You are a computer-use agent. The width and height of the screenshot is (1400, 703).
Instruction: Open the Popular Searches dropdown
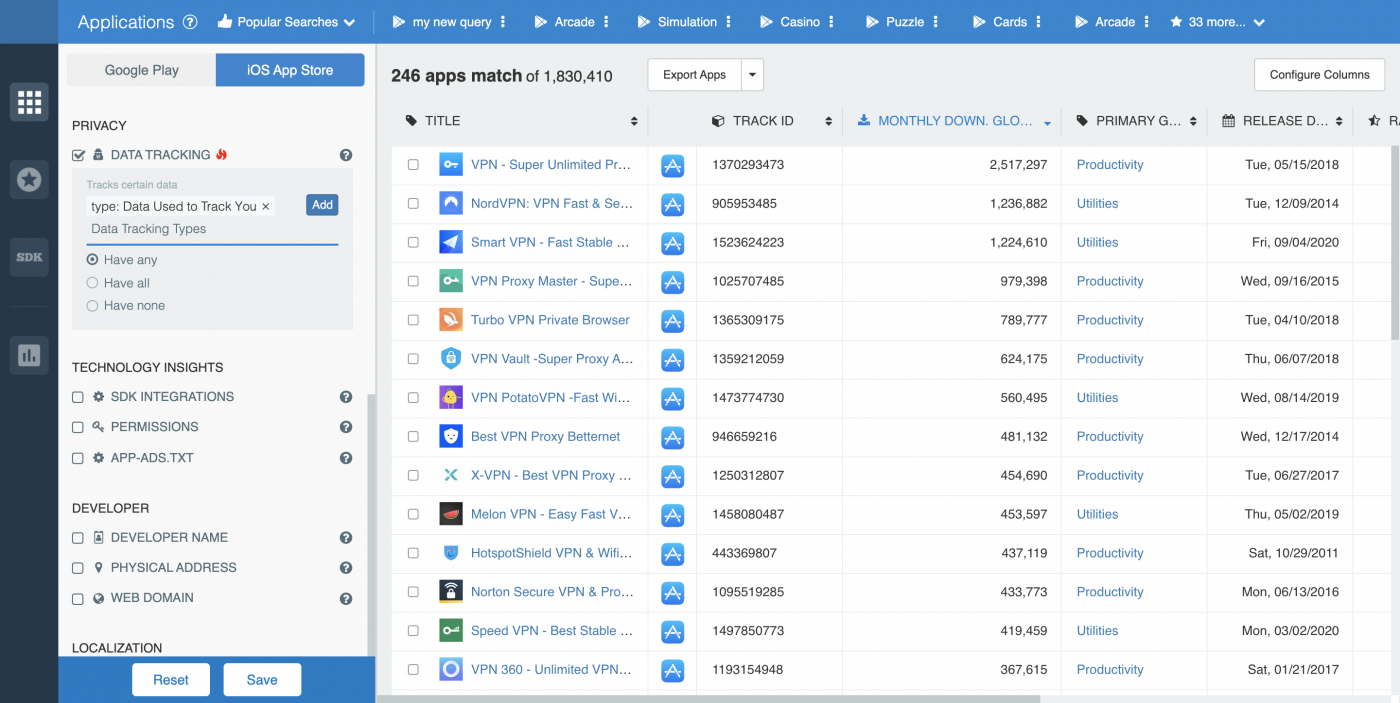pyautogui.click(x=286, y=20)
